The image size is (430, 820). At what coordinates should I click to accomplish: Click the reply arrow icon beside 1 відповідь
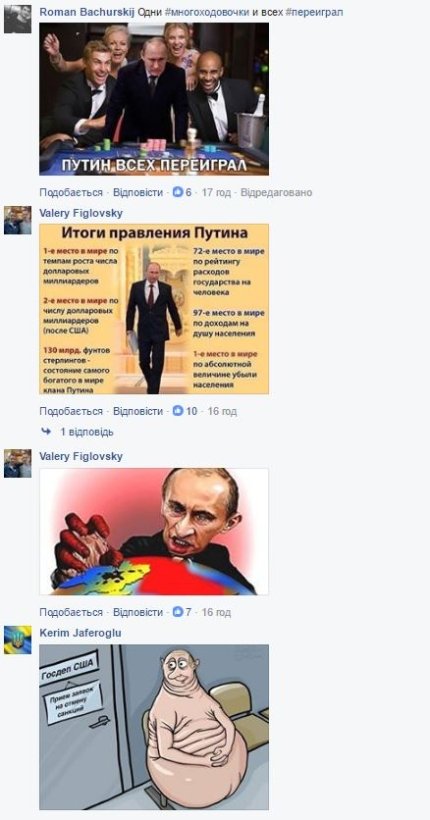(x=46, y=432)
